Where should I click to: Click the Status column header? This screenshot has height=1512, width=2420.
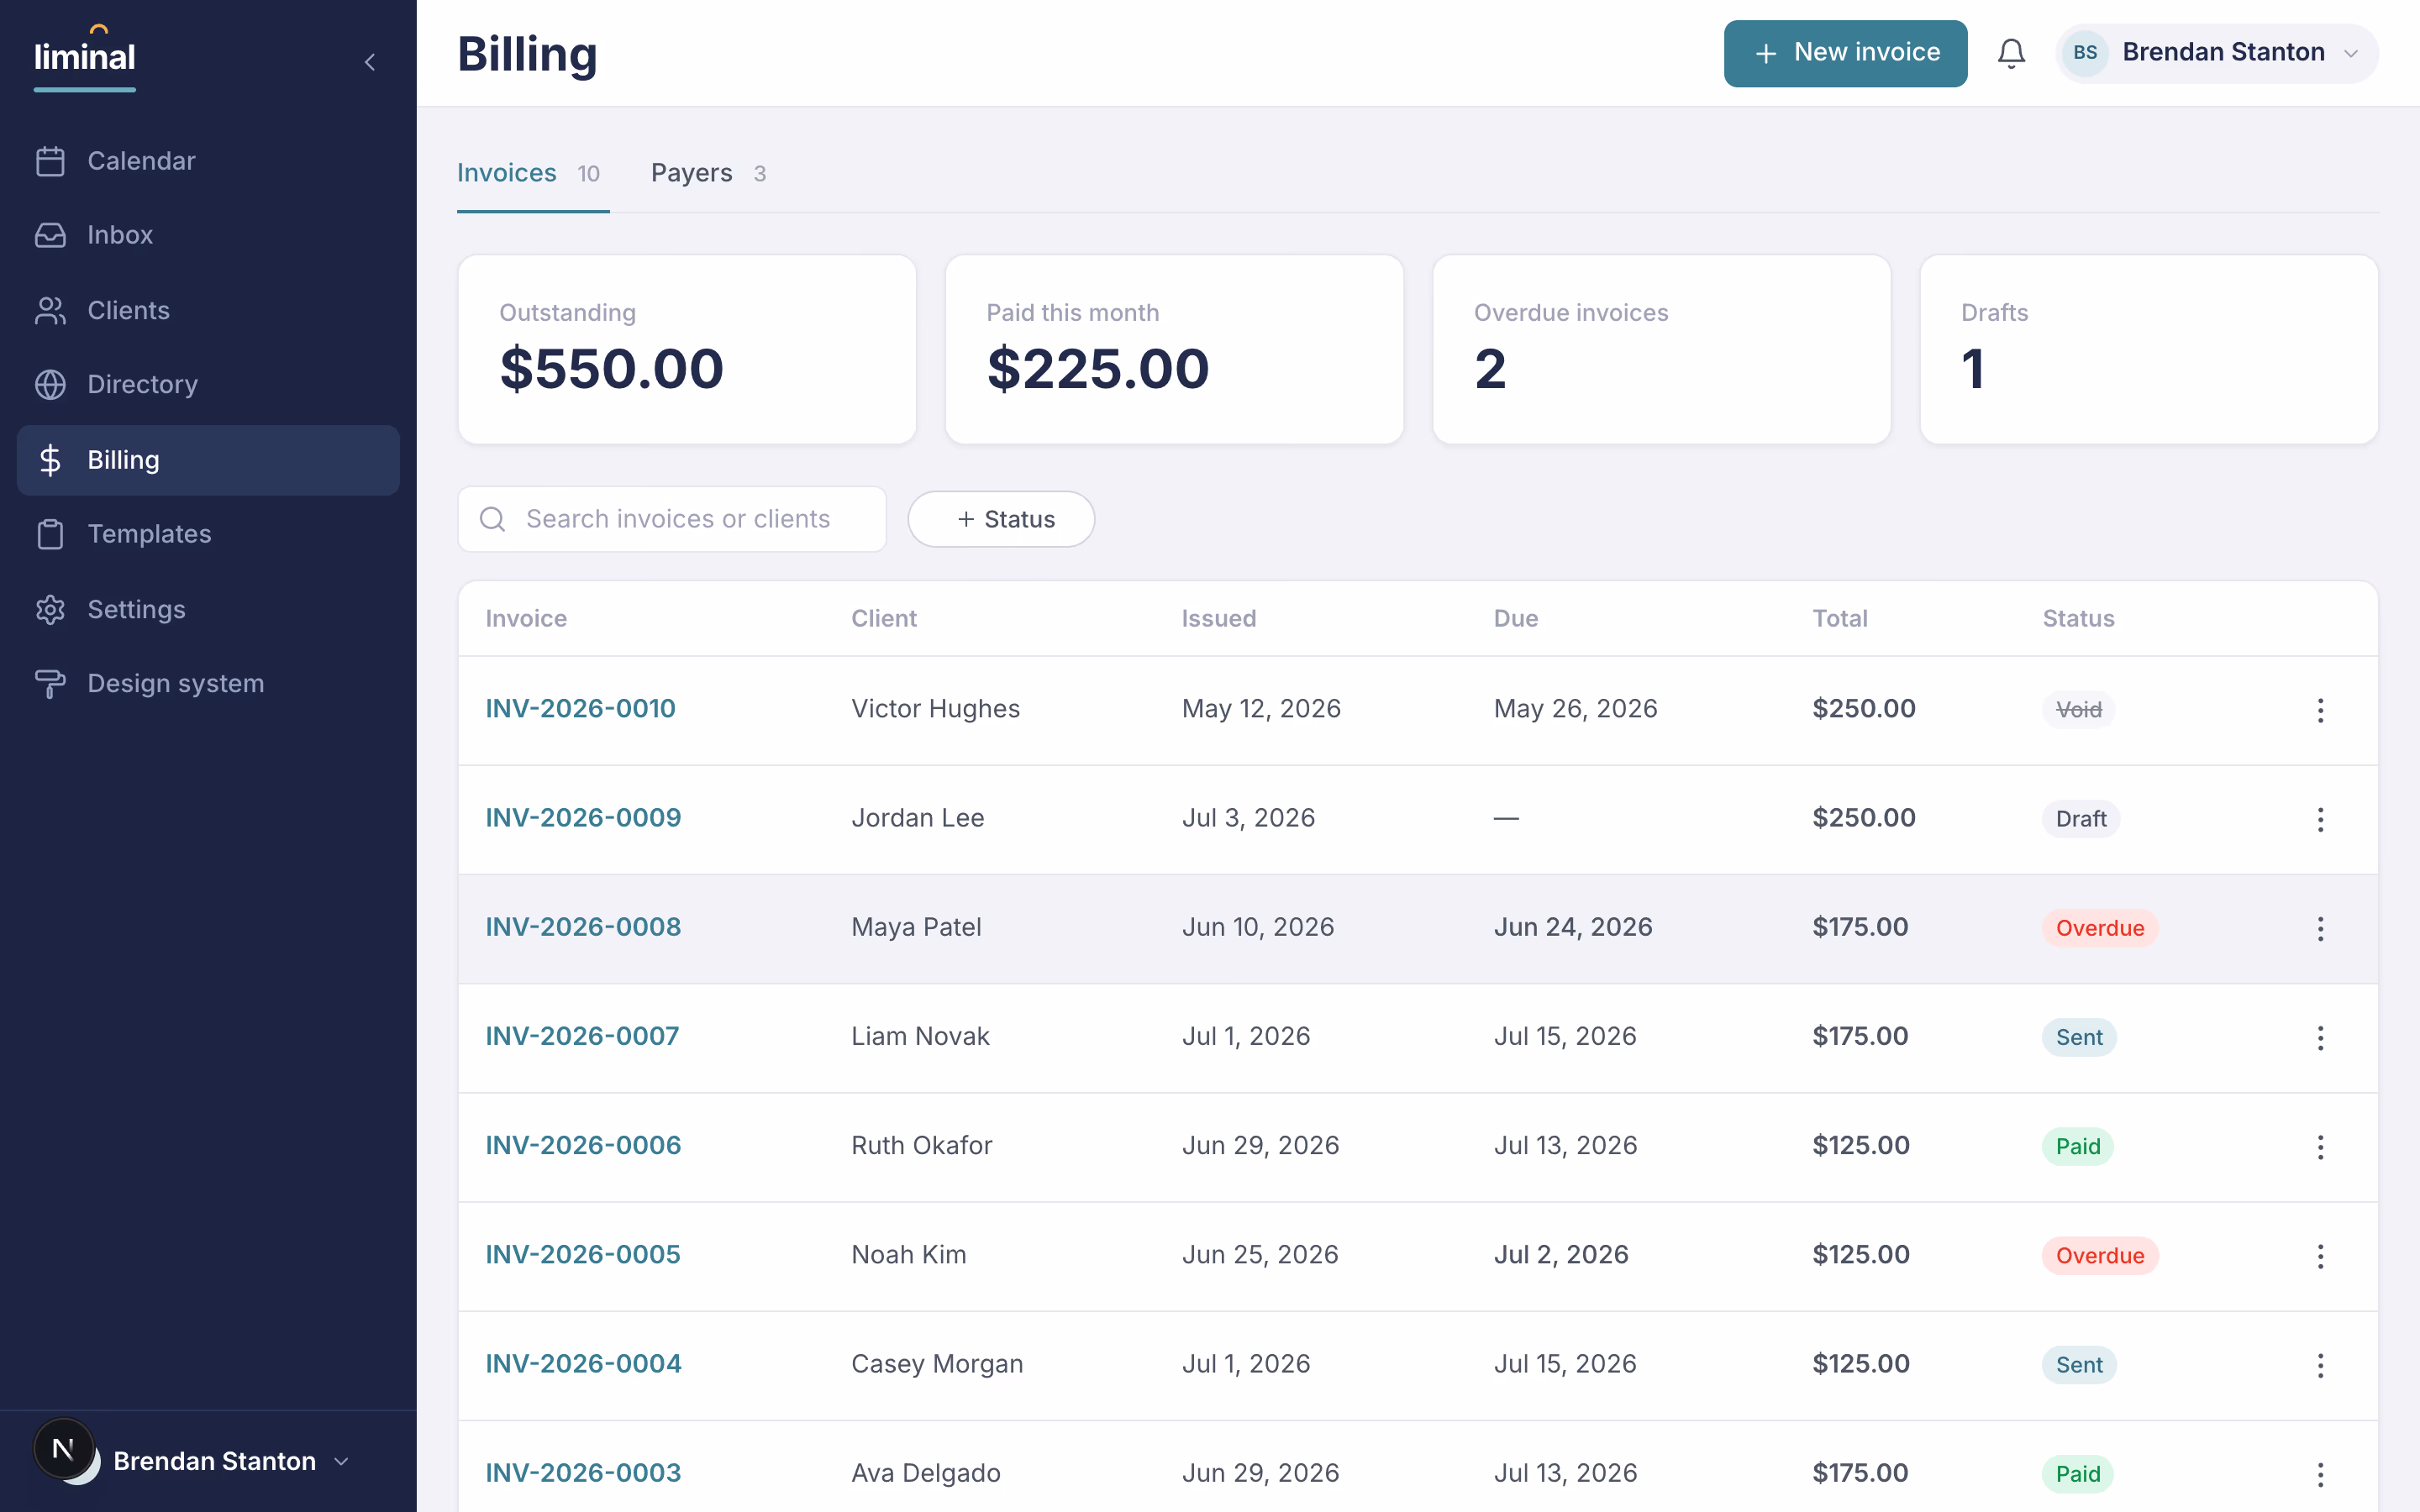pos(2078,619)
